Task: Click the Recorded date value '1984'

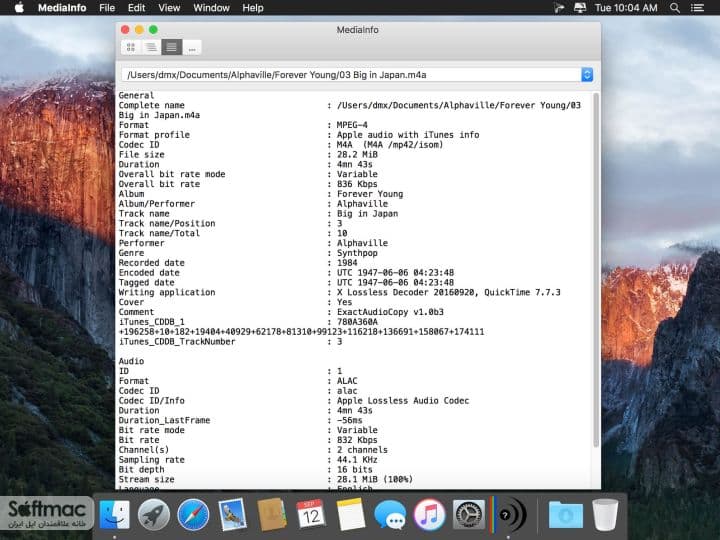Action: click(347, 263)
